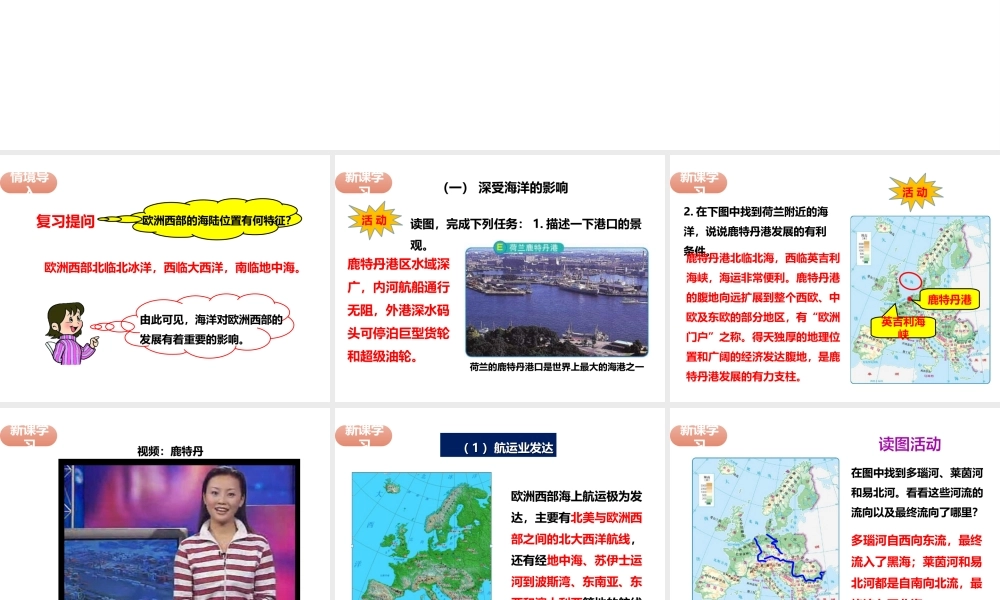
Task: Click the 新课学习 badge on the 读图活动 slide
Action: point(698,434)
